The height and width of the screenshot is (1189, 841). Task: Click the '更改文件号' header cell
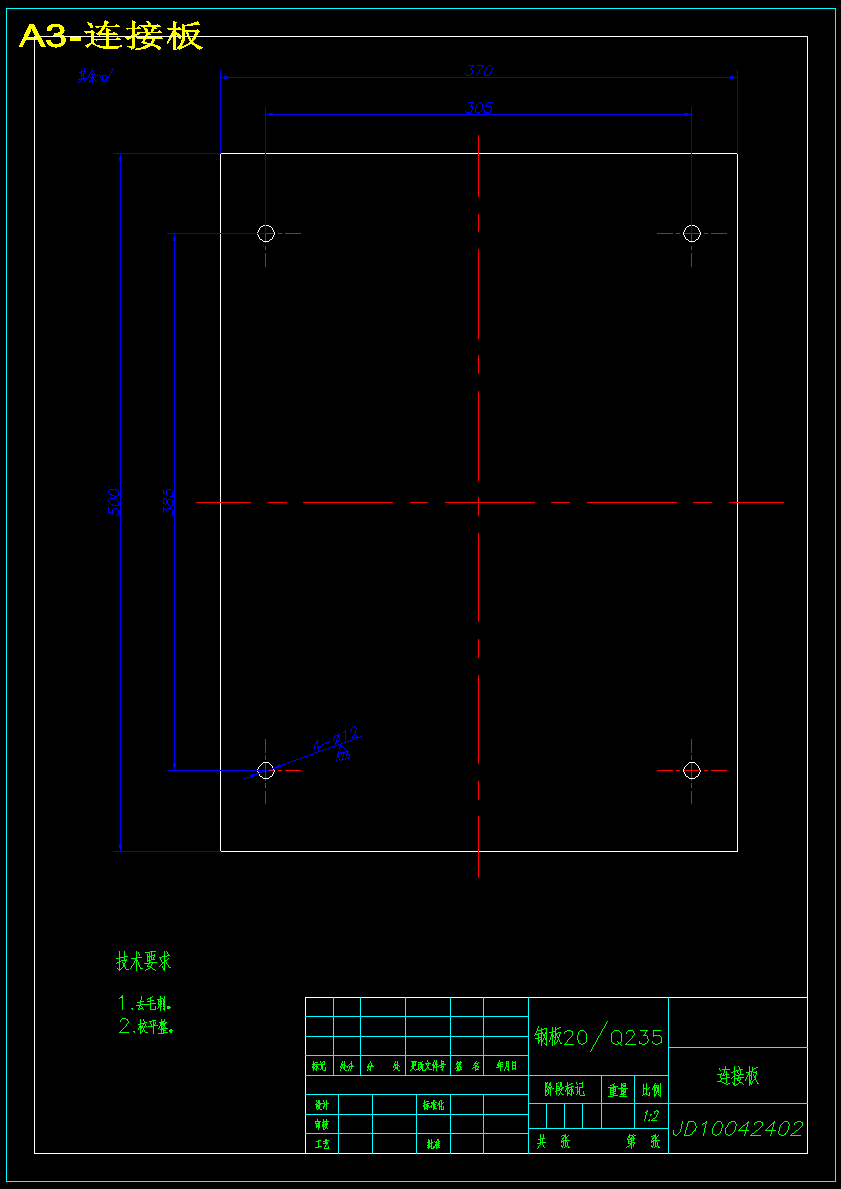click(428, 1065)
